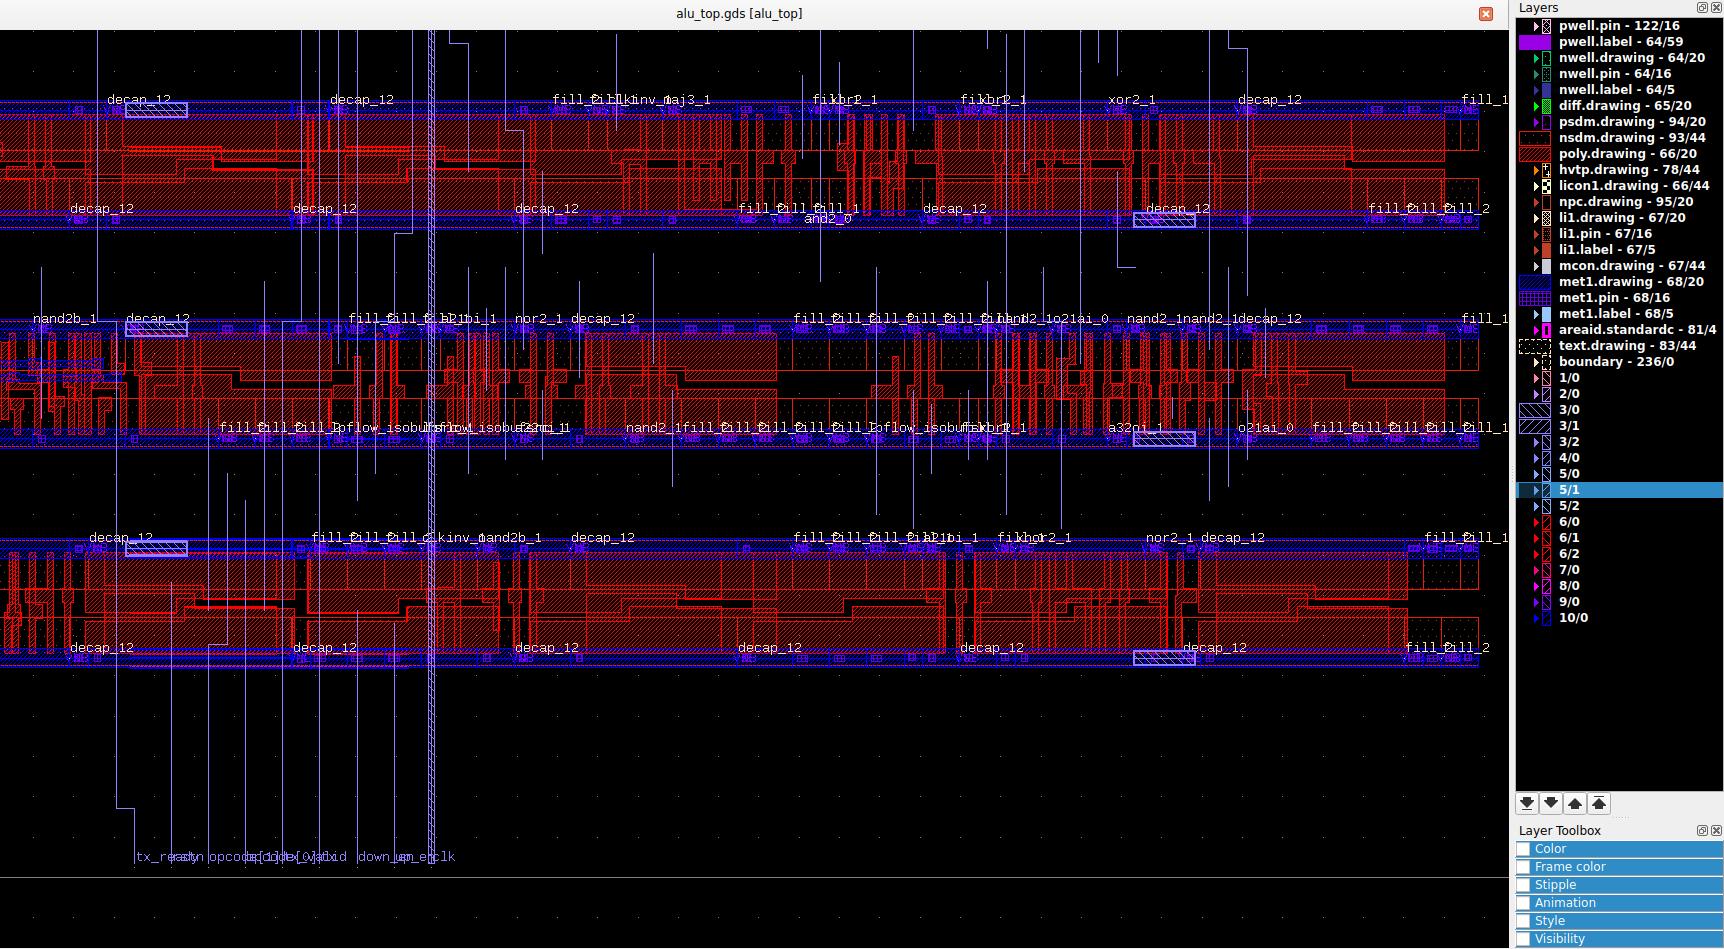The height and width of the screenshot is (949, 1724).
Task: Click the detach icon on Layer Toolbox
Action: click(1701, 830)
